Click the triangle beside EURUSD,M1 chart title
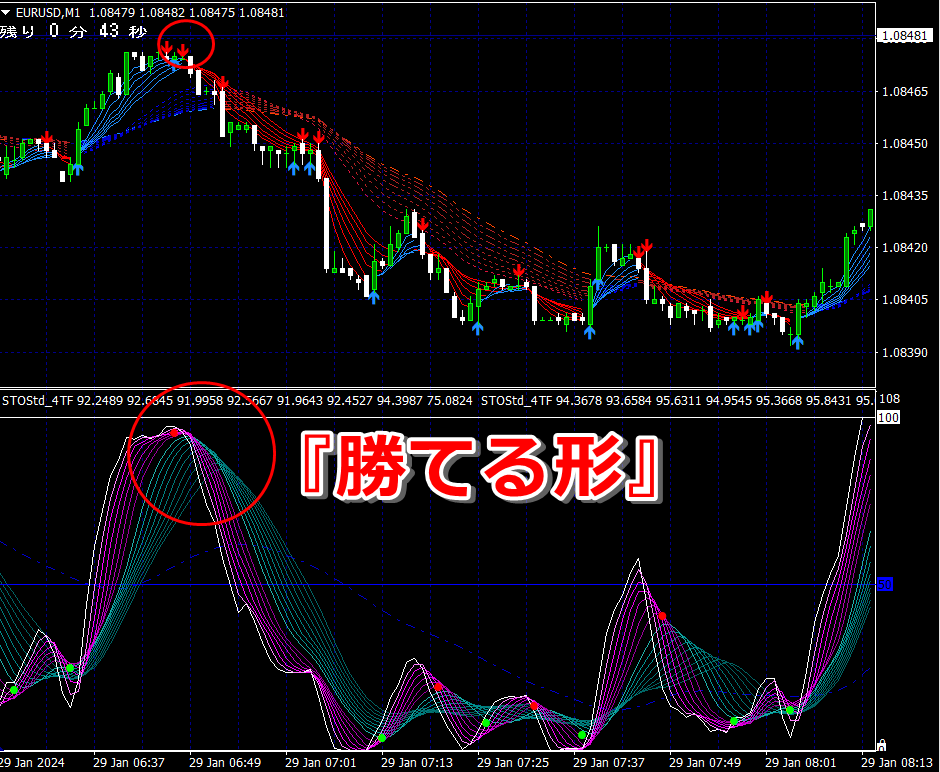940x772 pixels. coord(5,13)
